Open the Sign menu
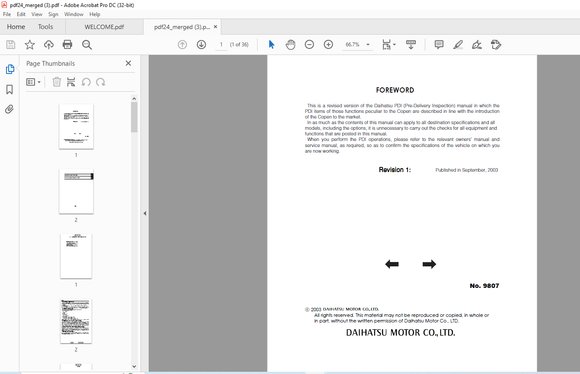Image resolution: width=580 pixels, height=374 pixels. 53,14
